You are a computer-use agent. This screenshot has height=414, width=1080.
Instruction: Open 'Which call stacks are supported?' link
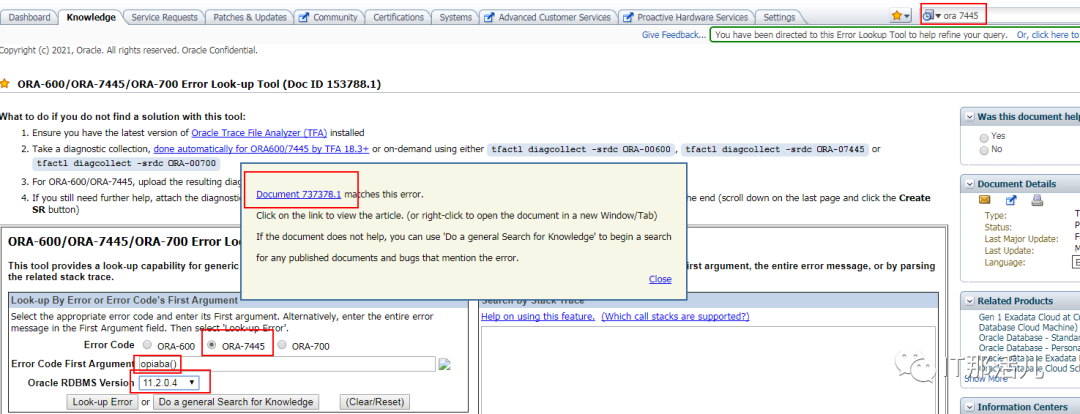coord(675,316)
